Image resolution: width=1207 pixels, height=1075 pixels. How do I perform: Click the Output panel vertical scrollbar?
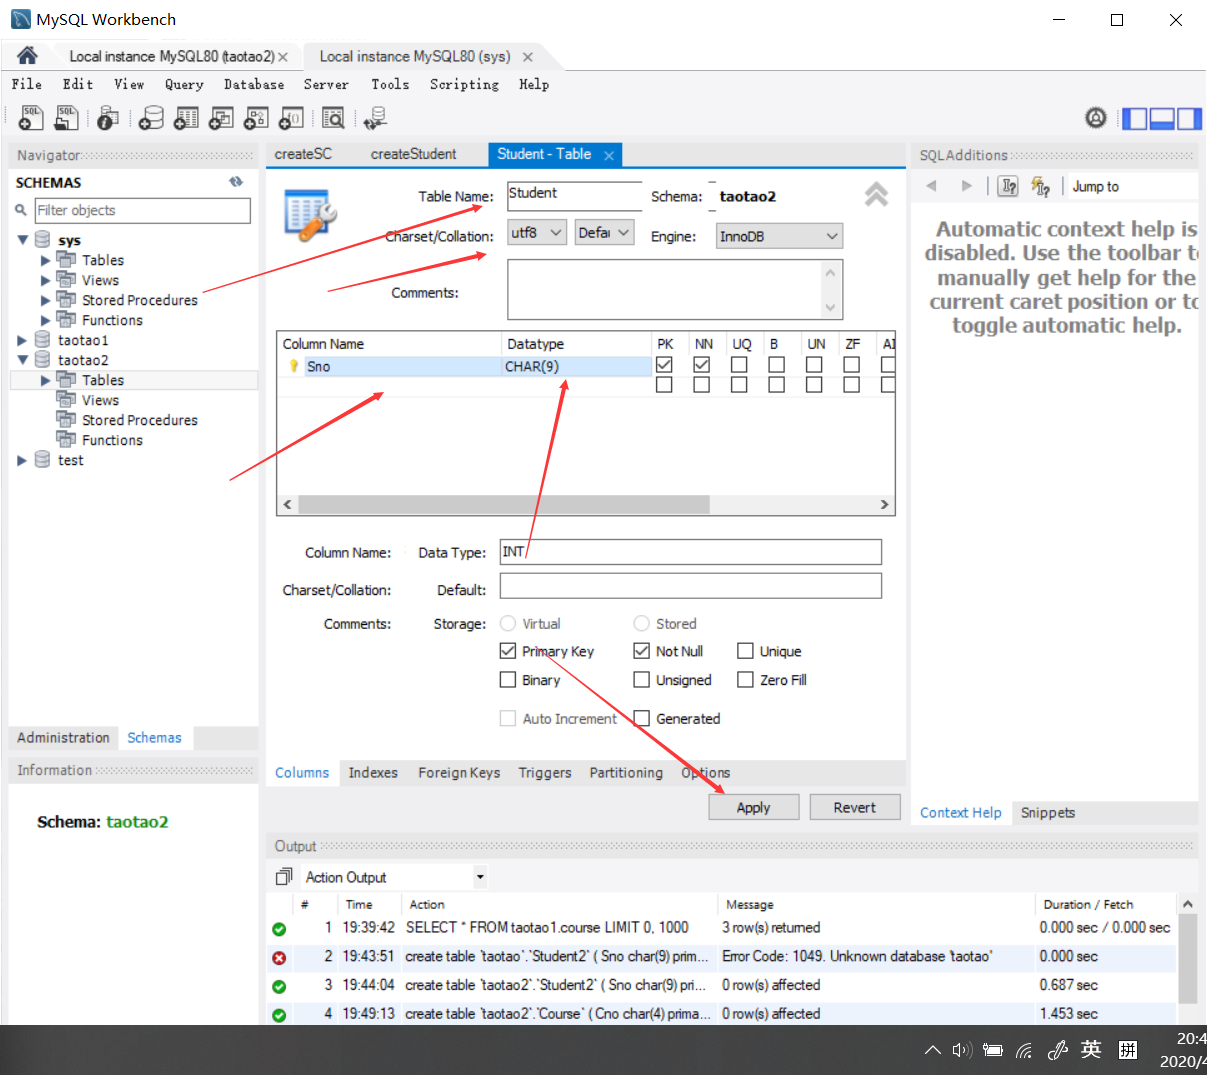click(1187, 957)
